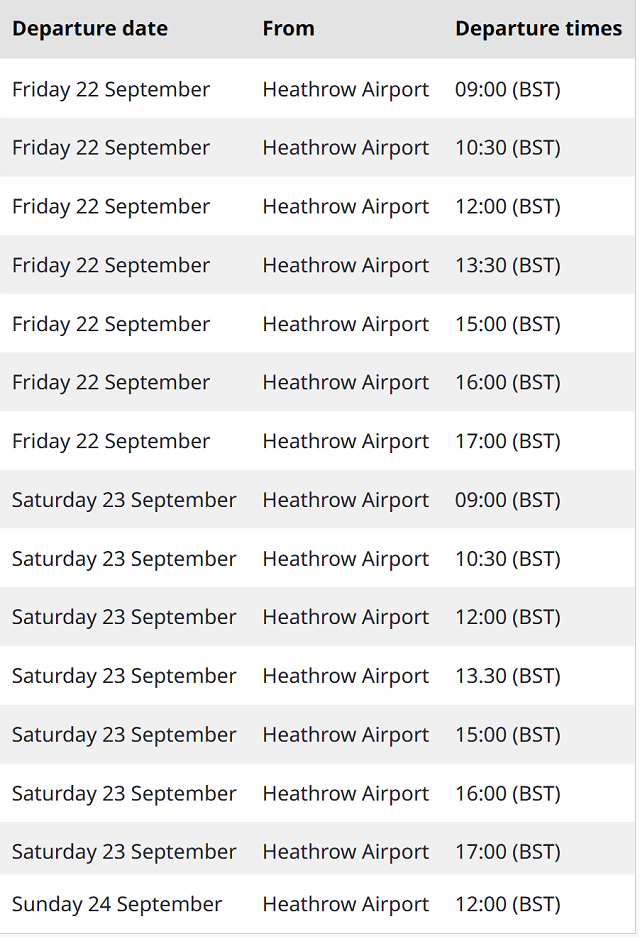
Task: Click Saturday's 16:00 (BST) time cell
Action: tap(507, 793)
